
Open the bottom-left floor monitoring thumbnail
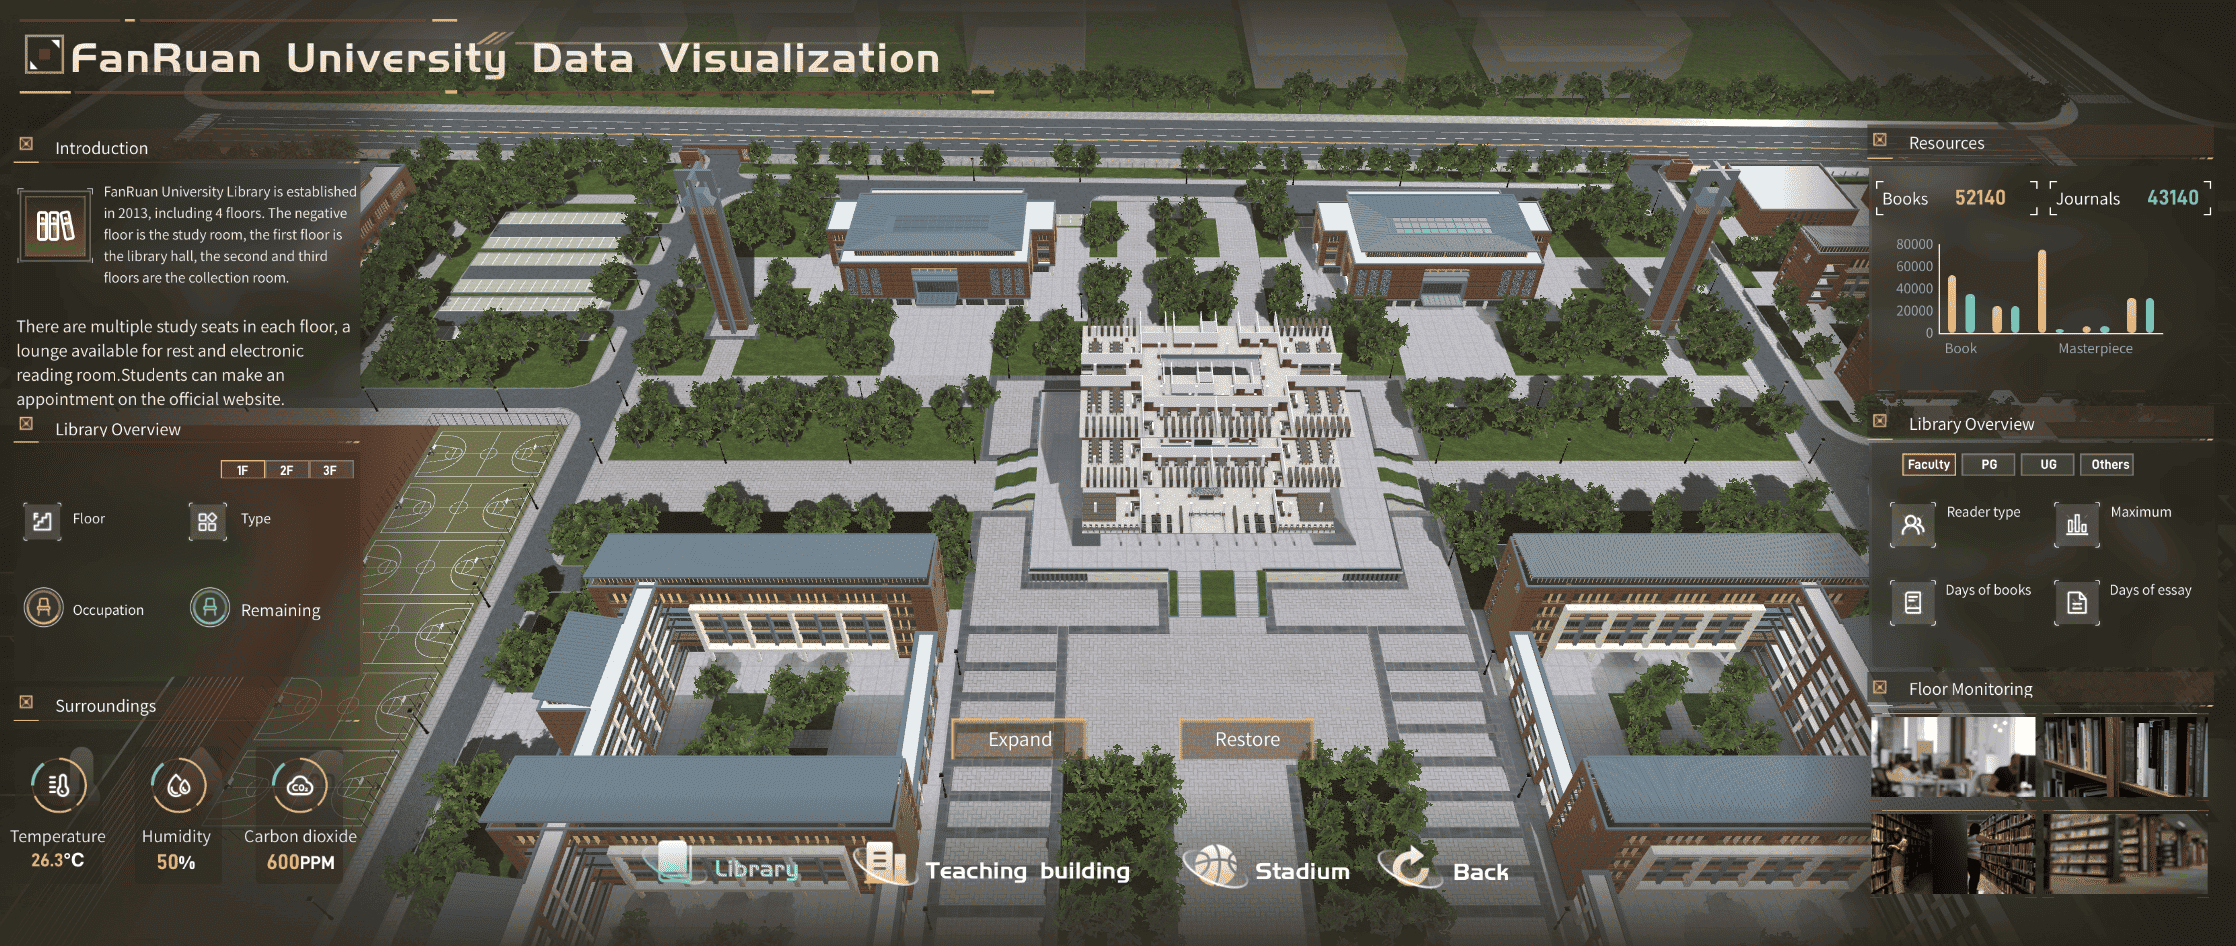tap(1953, 853)
